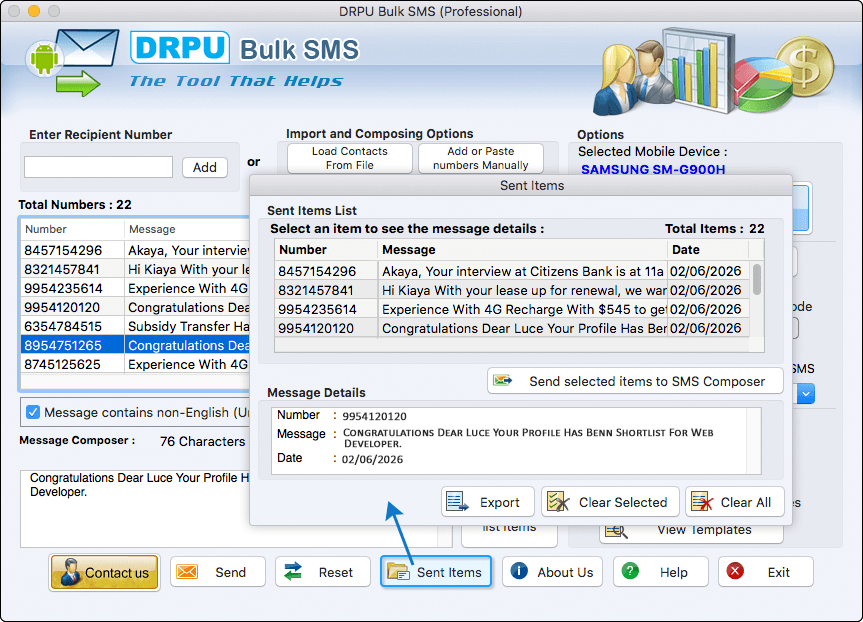Click the date 02/06/2026 in Message Details
Viewport: 863px width, 622px height.
pos(372,459)
